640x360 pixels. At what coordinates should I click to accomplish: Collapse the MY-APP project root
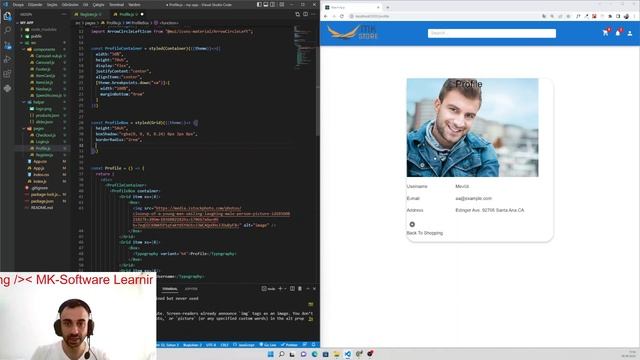(x=27, y=23)
